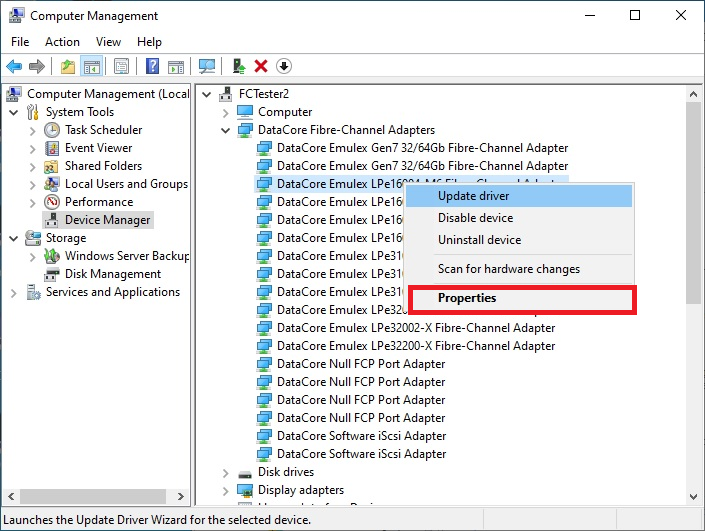Click Scan for hardware changes monitor icon
Image resolution: width=705 pixels, height=531 pixels.
tap(207, 66)
